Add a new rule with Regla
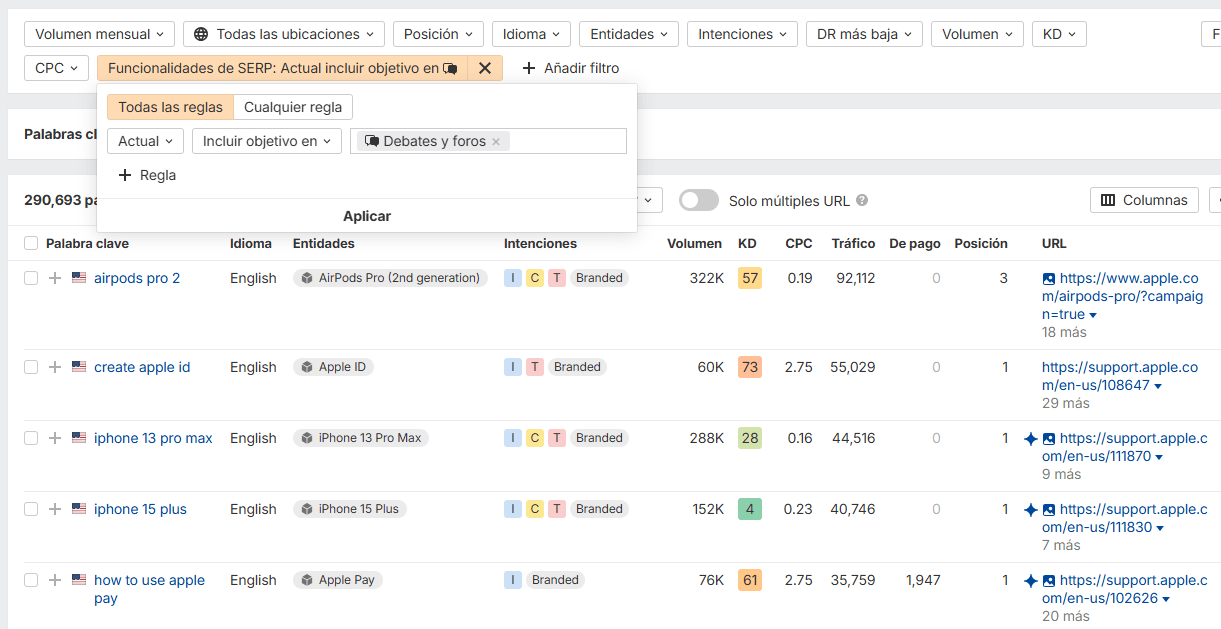 pyautogui.click(x=147, y=175)
